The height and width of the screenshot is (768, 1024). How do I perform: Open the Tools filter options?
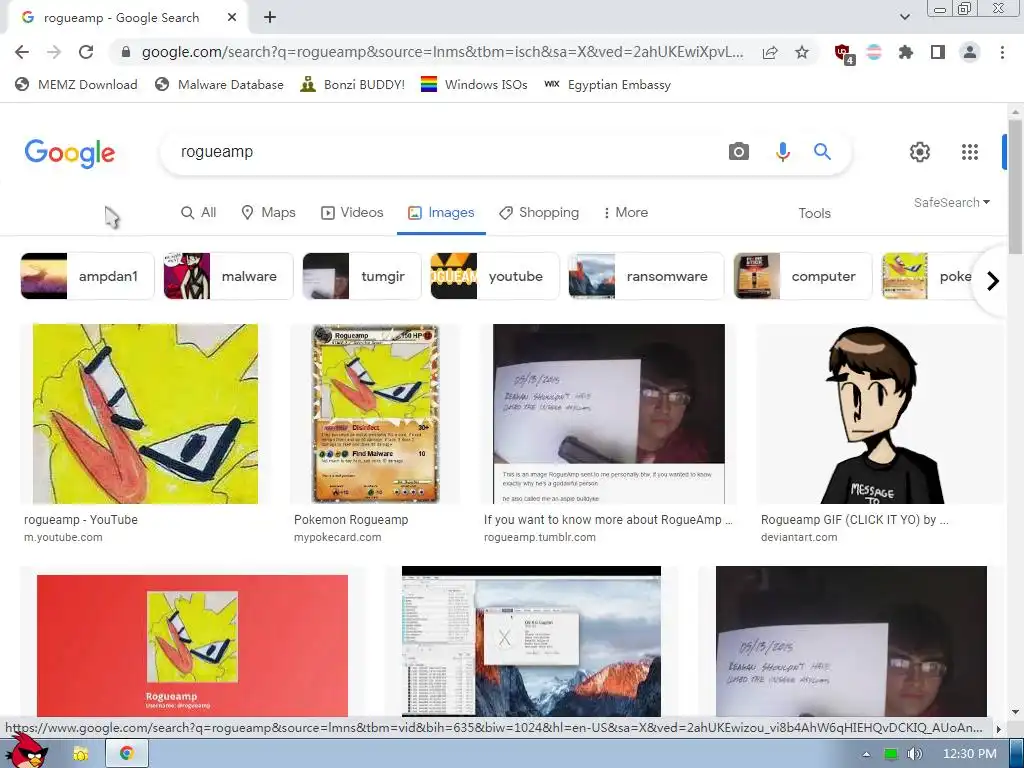click(x=814, y=213)
